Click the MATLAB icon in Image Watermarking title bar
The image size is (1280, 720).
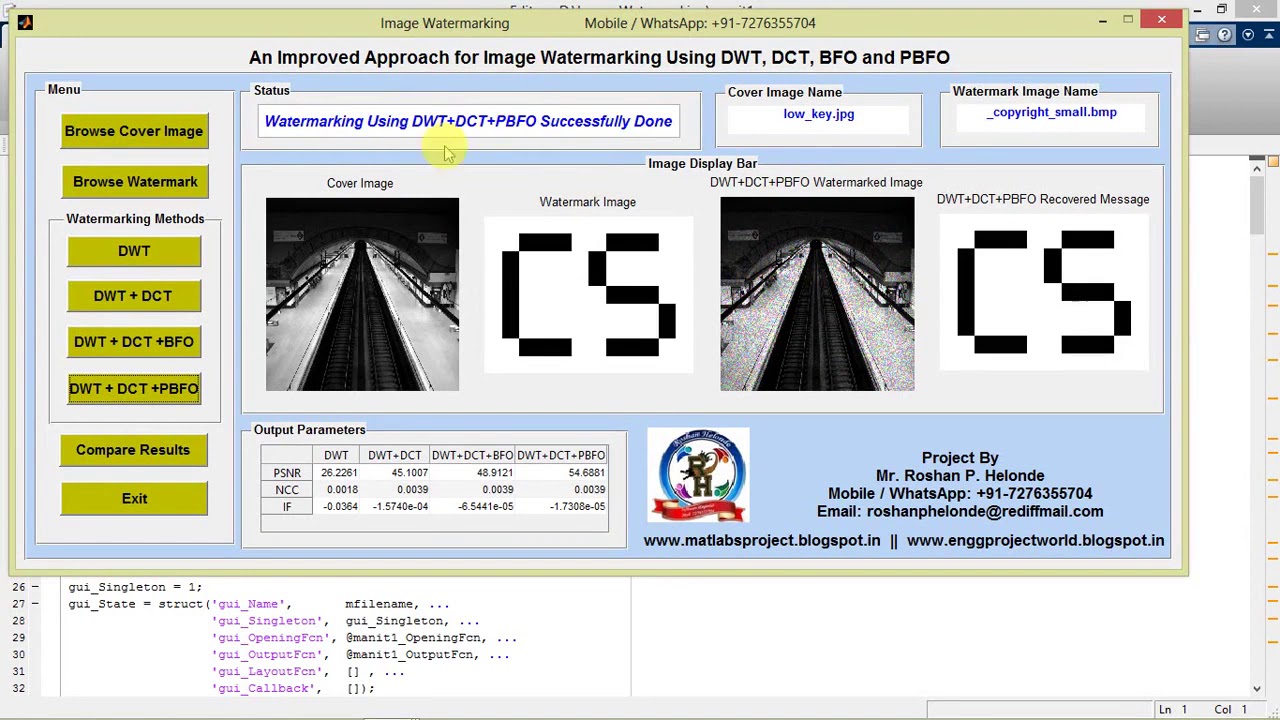pyautogui.click(x=25, y=22)
